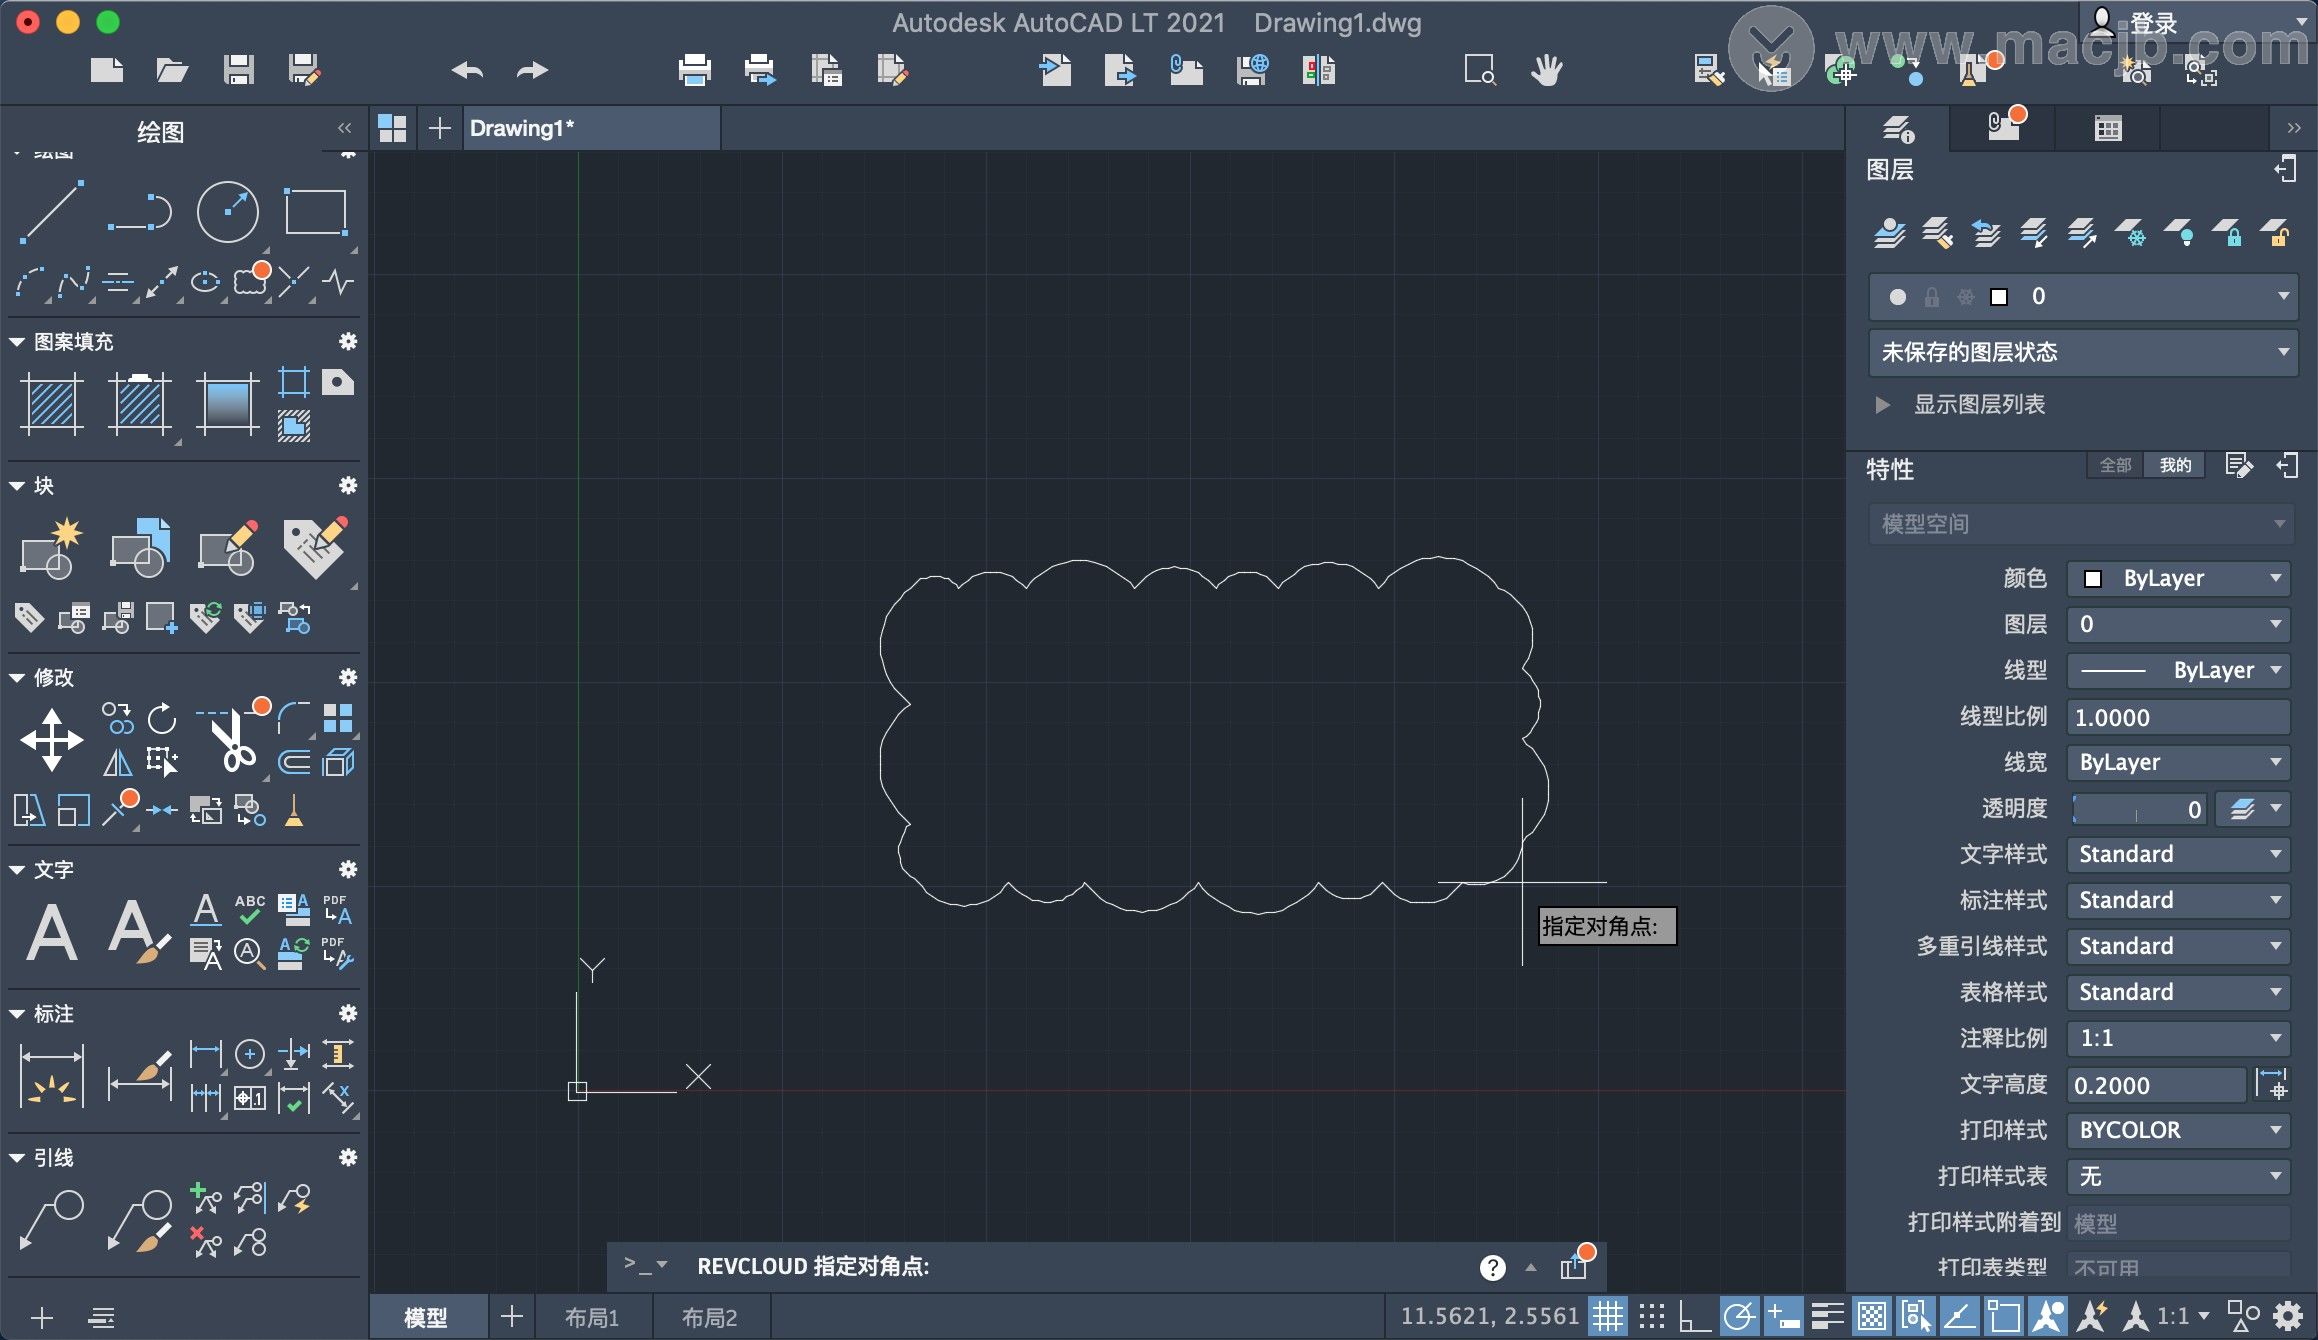Click the Save icon in toolbar
2318x1340 pixels.
click(238, 70)
